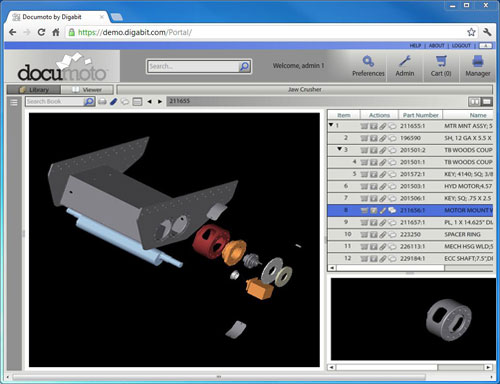The width and height of the screenshot is (500, 384).
Task: Click the parts list horizontal scrollbar
Action: coord(390,268)
